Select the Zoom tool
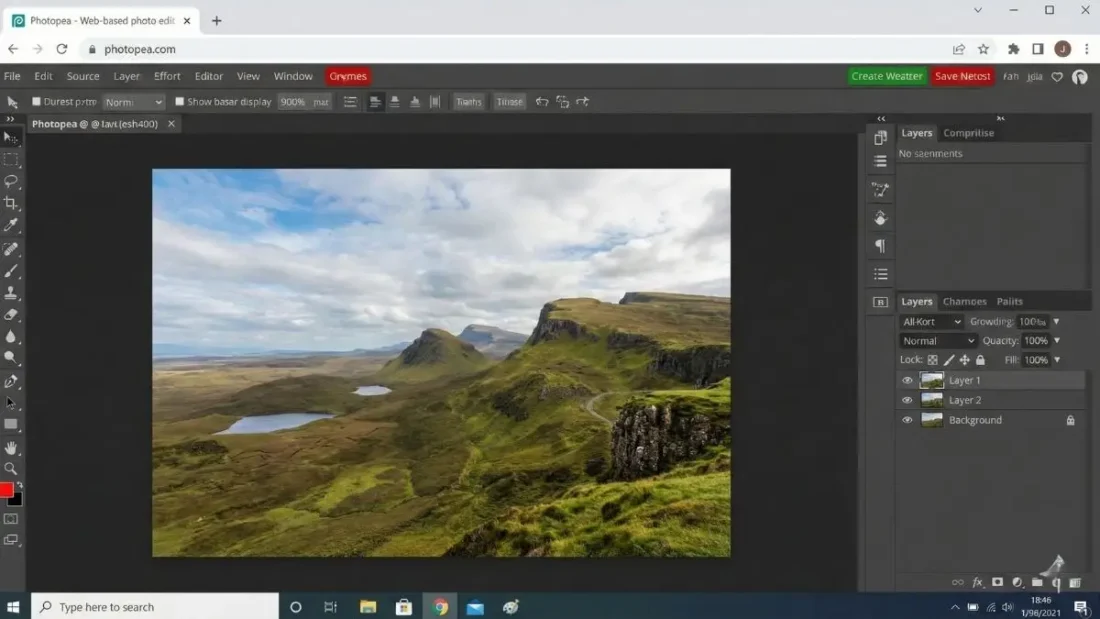Image resolution: width=1100 pixels, height=619 pixels. click(13, 468)
